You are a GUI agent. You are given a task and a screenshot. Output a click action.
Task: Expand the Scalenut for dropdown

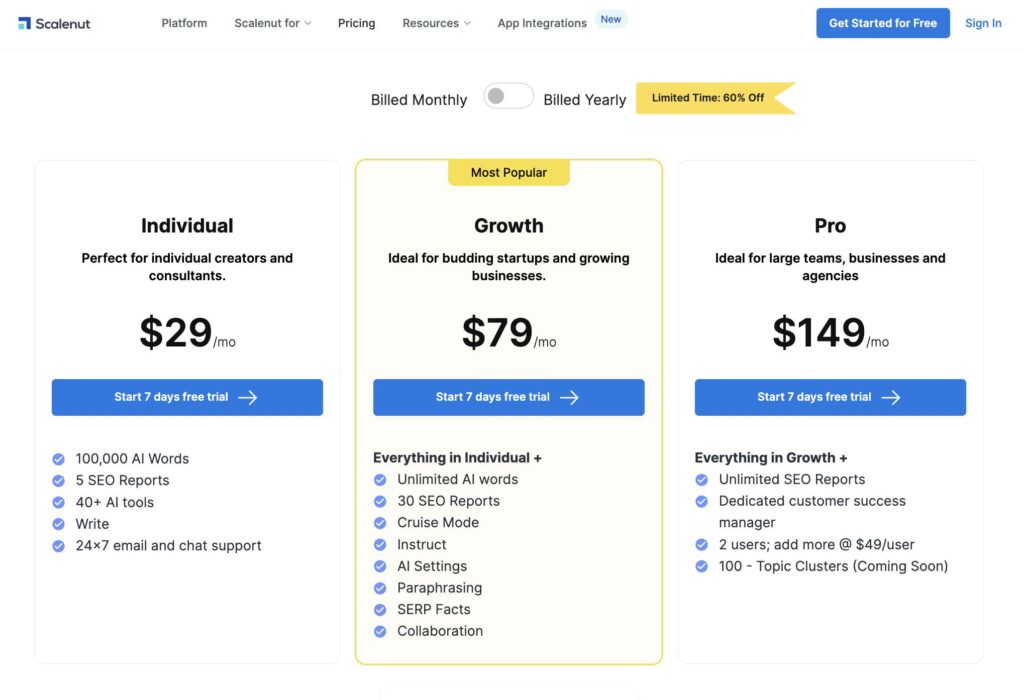tap(272, 24)
